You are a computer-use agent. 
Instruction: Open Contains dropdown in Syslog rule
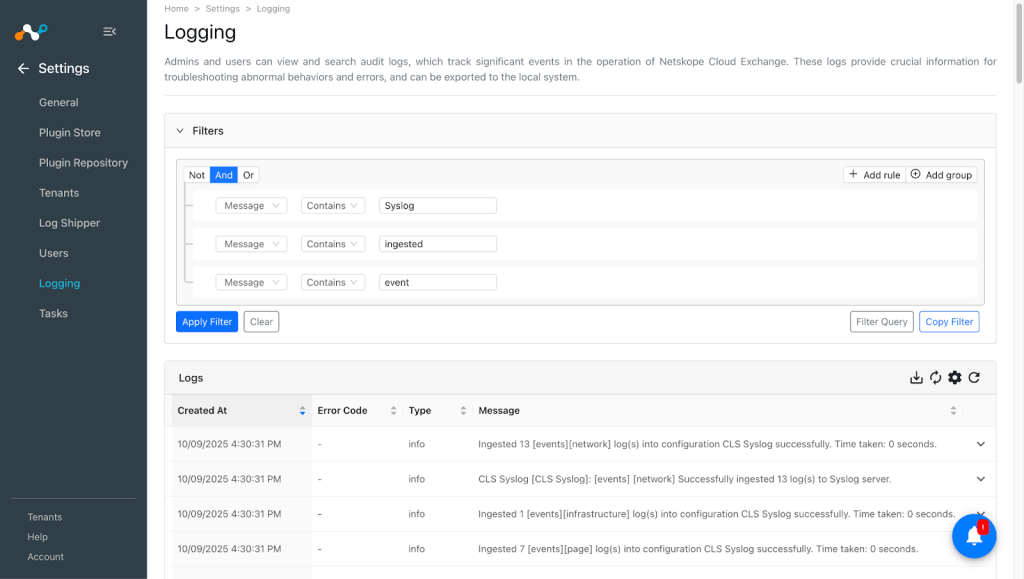coord(333,206)
